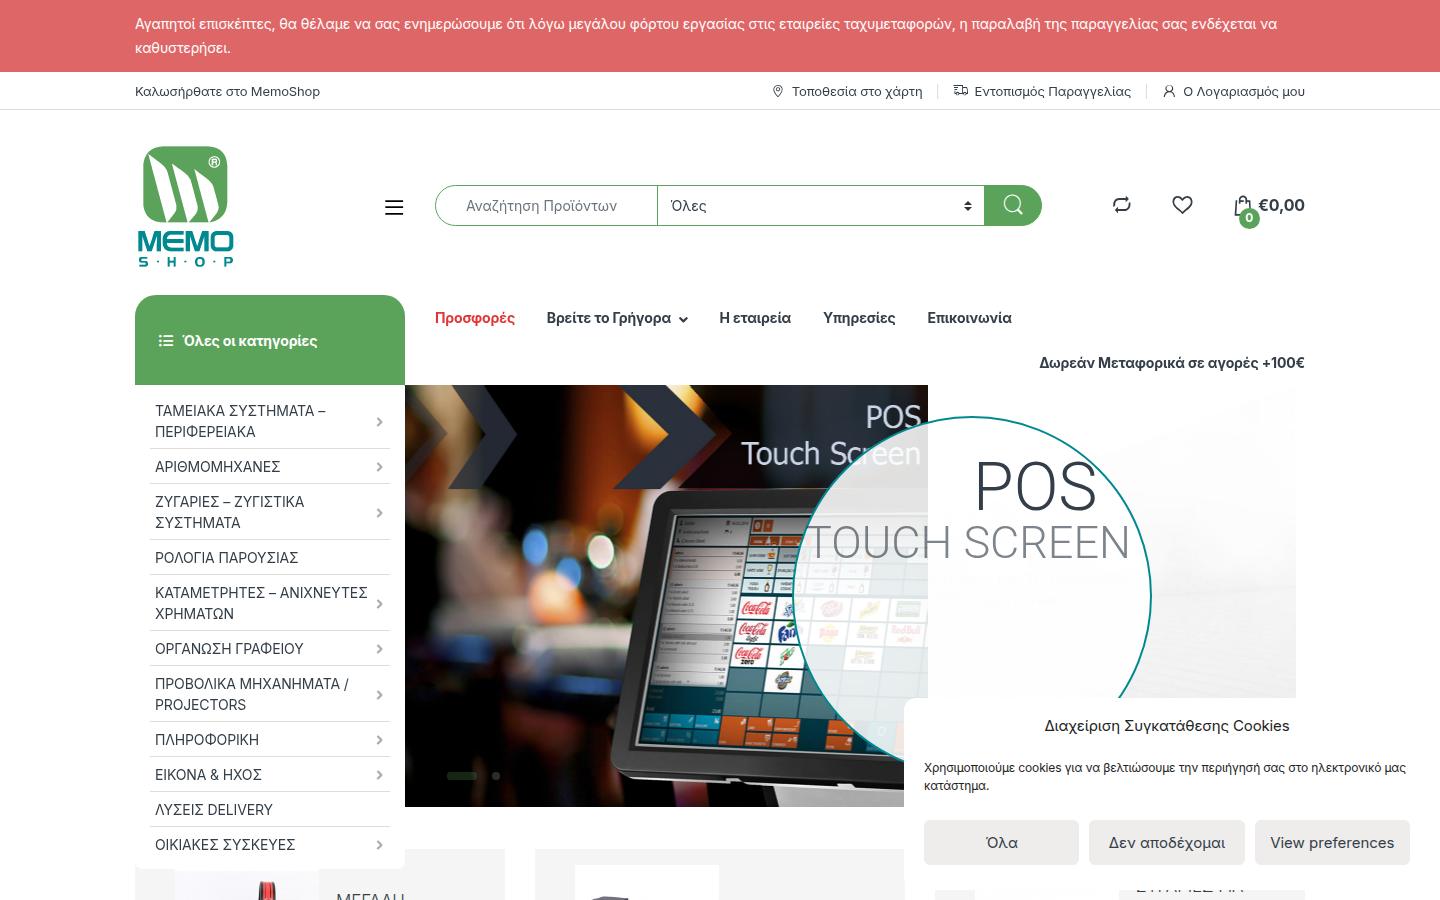
Task: Expand ΠΛΗΡΟΦΟΡΙΚΗ submenu arrow
Action: (379, 740)
